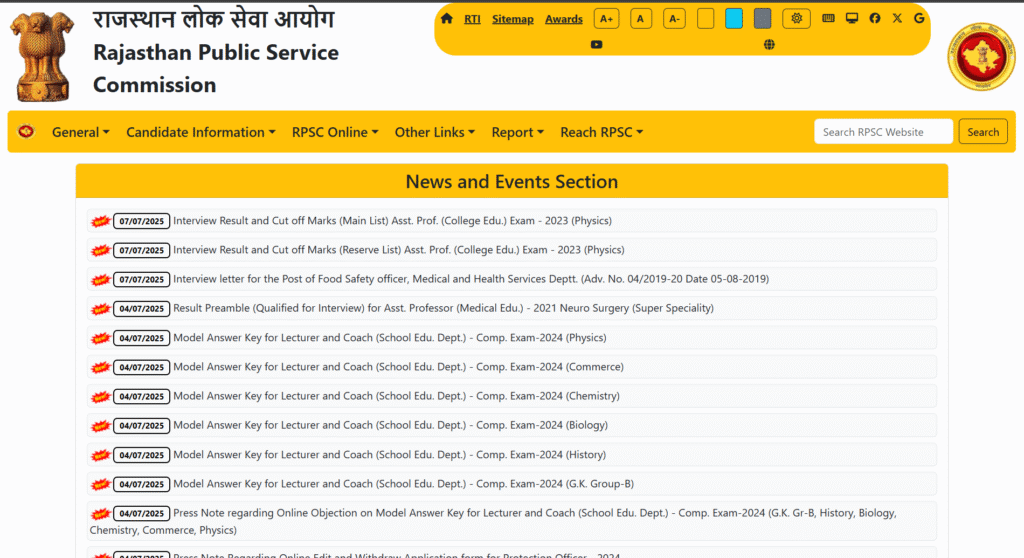This screenshot has width=1024, height=558.
Task: Open Model Answer Key History notice
Action: point(389,455)
